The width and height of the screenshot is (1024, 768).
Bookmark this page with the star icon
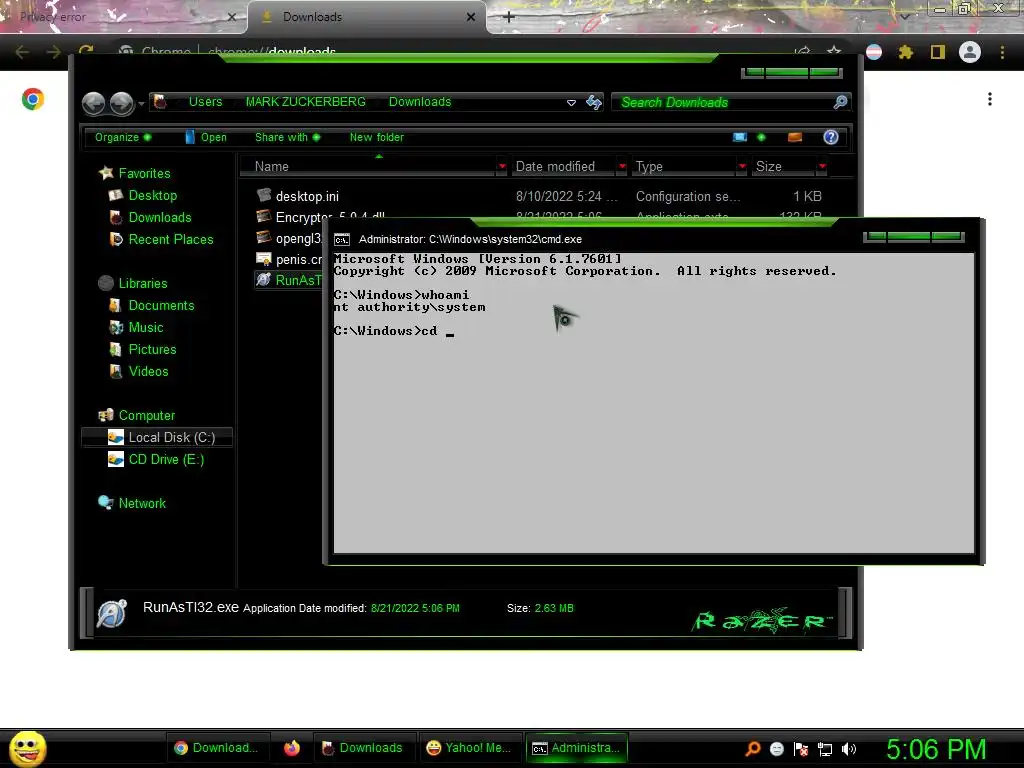point(834,52)
